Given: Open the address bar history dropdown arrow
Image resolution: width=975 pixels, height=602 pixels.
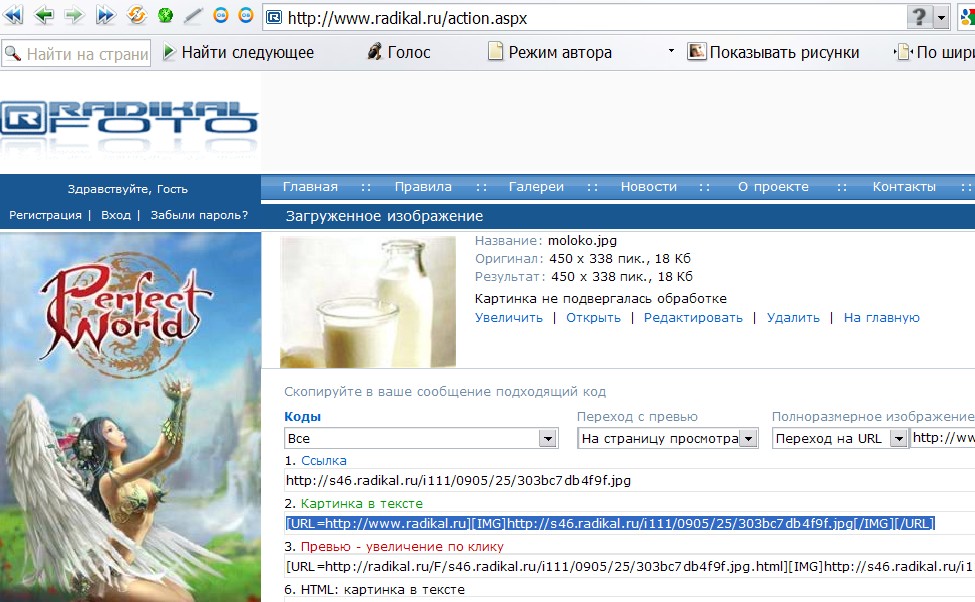Looking at the screenshot, I should click(941, 17).
